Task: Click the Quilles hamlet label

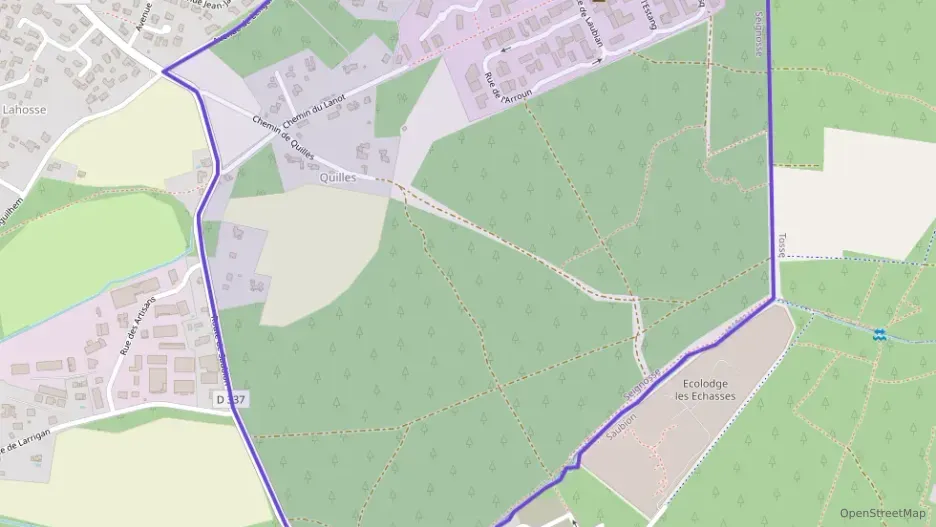Action: (x=337, y=177)
